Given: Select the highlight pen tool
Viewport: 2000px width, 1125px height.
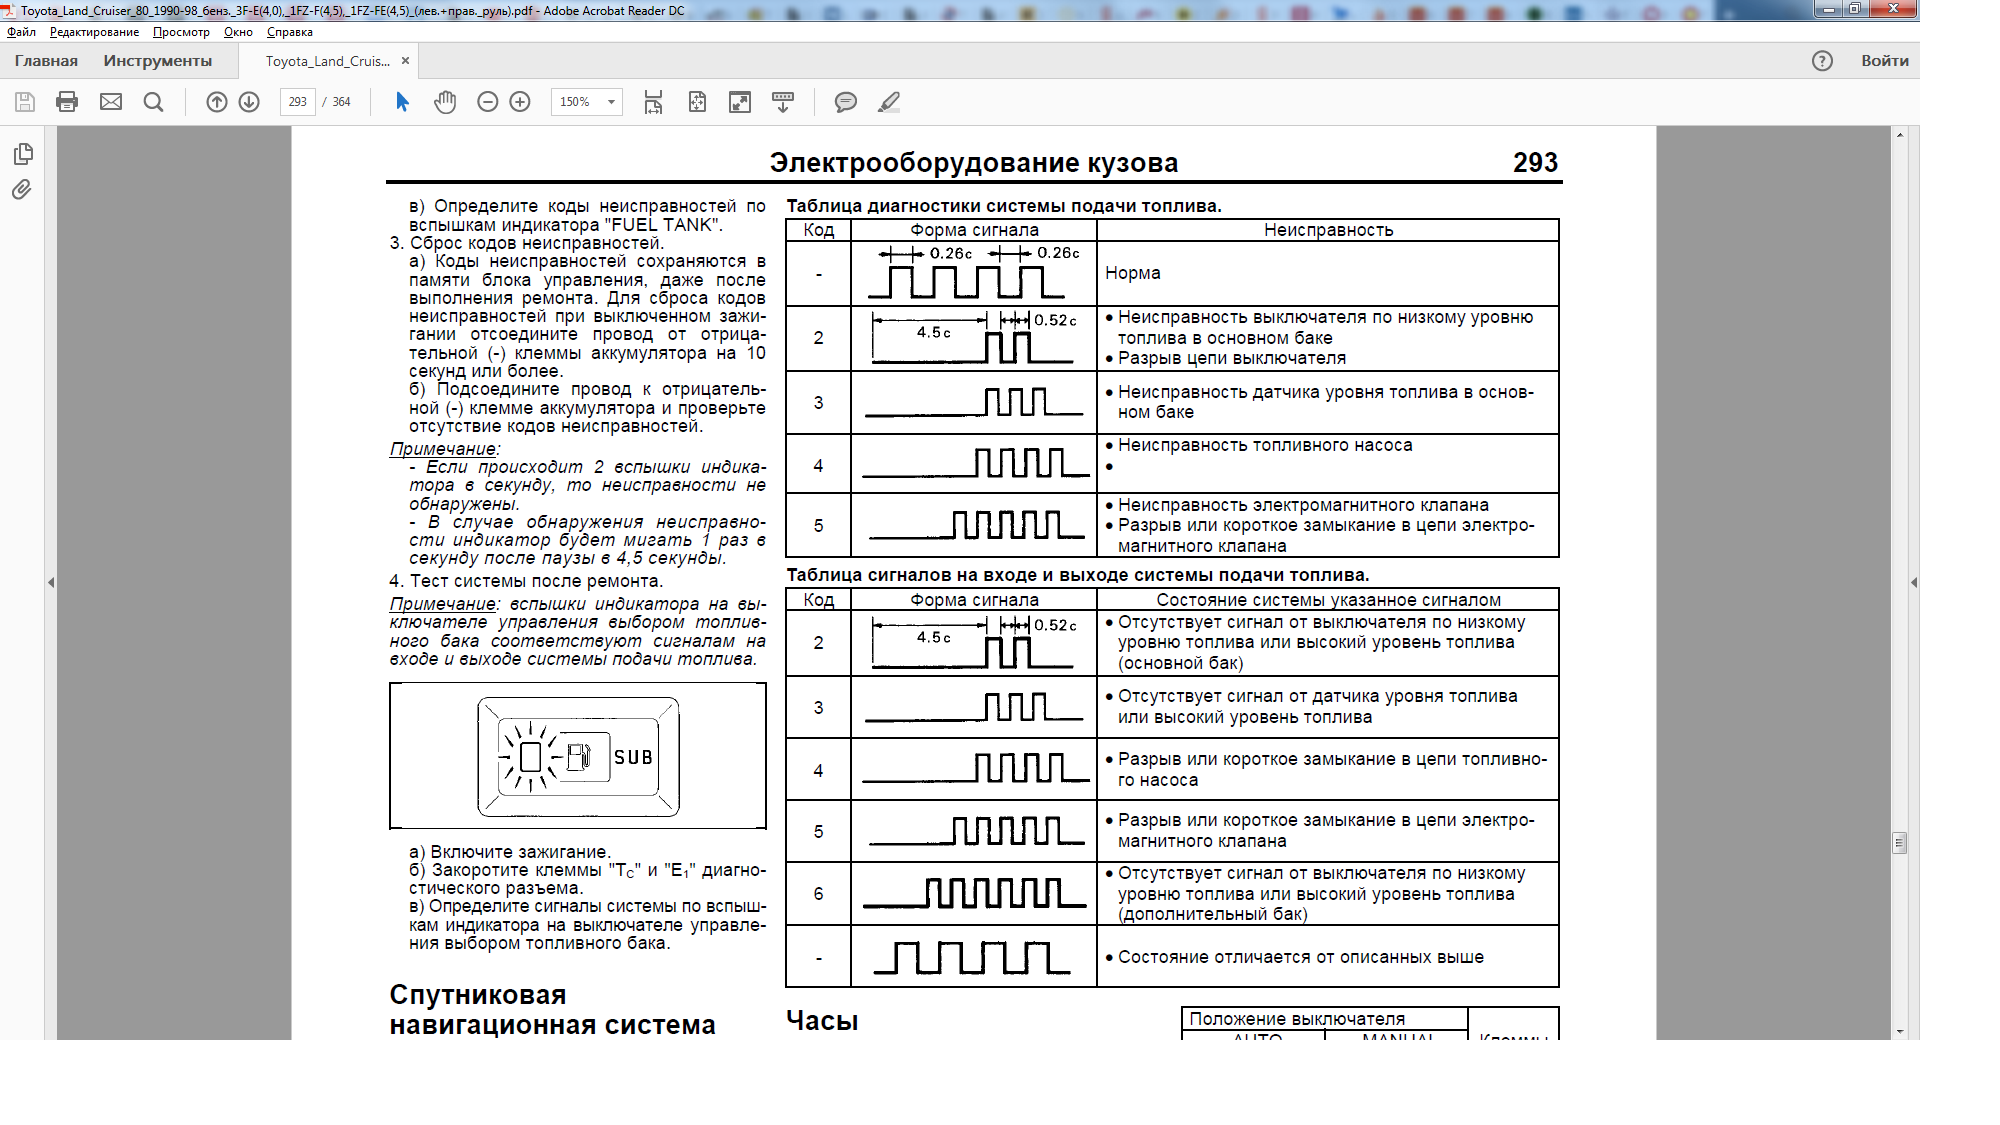Looking at the screenshot, I should [x=889, y=102].
